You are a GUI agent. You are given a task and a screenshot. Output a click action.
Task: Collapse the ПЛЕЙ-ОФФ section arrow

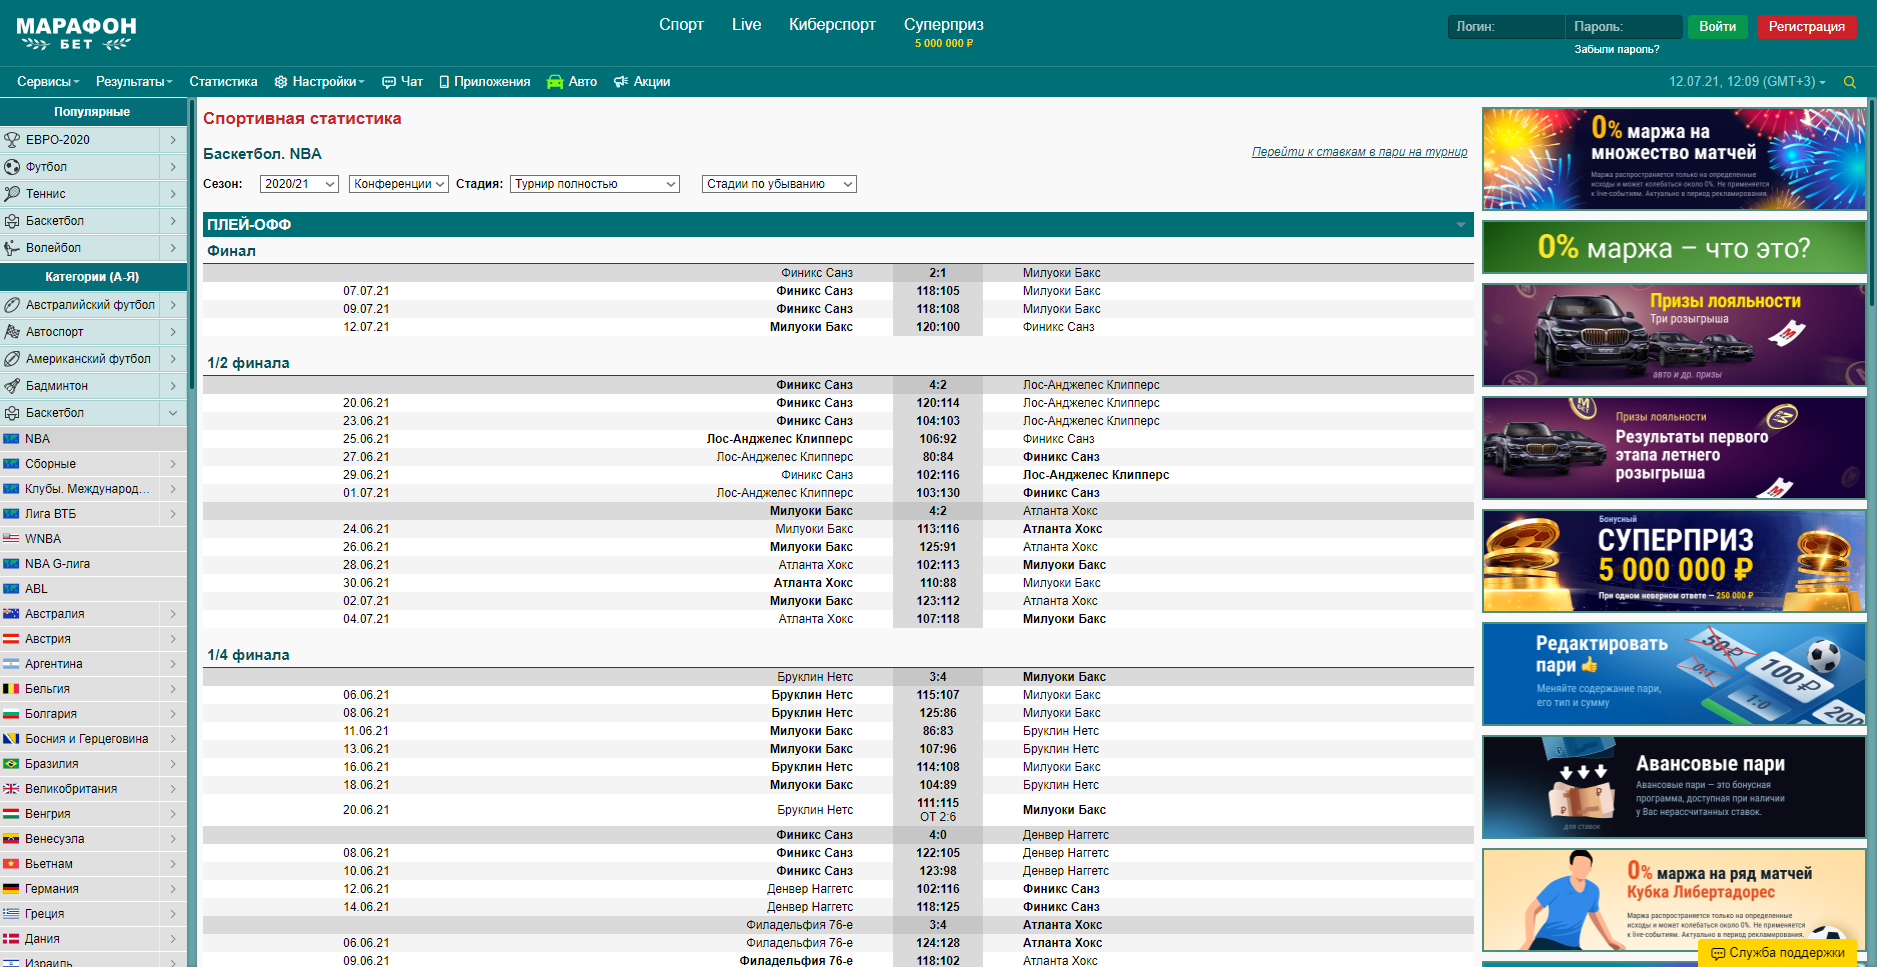[x=1461, y=225]
